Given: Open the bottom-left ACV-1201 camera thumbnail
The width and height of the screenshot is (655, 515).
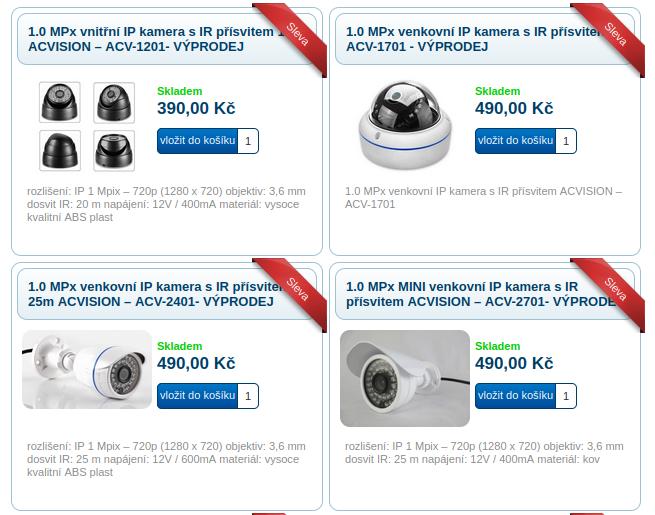Looking at the screenshot, I should tap(60, 150).
